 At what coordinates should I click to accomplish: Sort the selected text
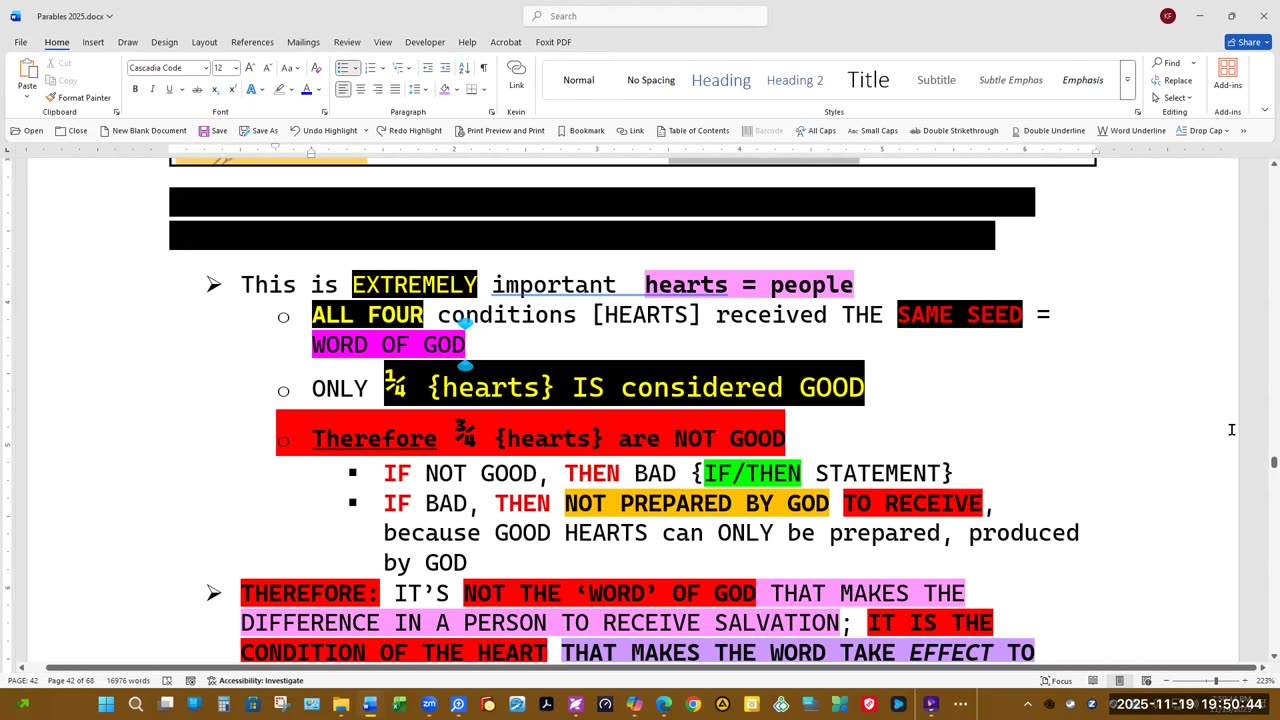point(464,68)
